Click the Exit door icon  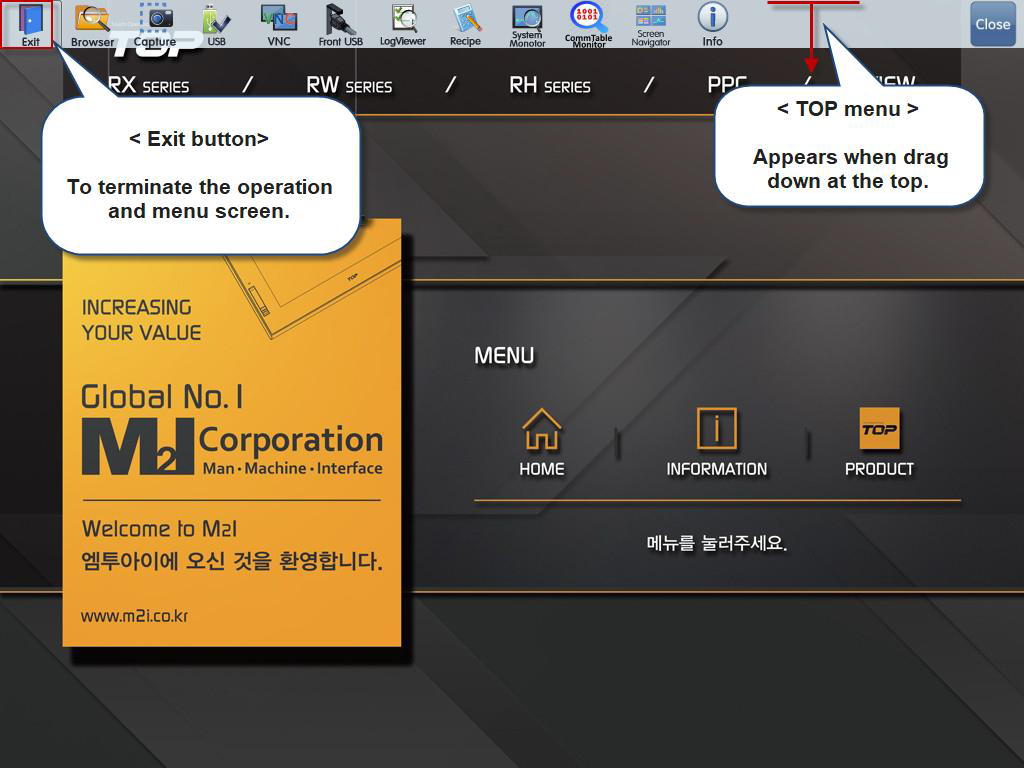click(x=31, y=24)
